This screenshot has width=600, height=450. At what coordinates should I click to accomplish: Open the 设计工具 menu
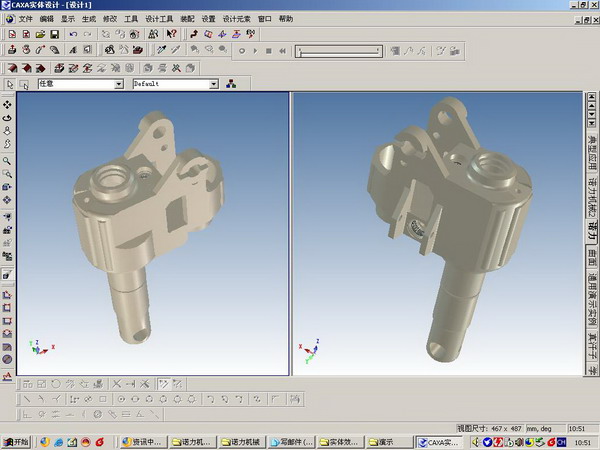tap(159, 19)
